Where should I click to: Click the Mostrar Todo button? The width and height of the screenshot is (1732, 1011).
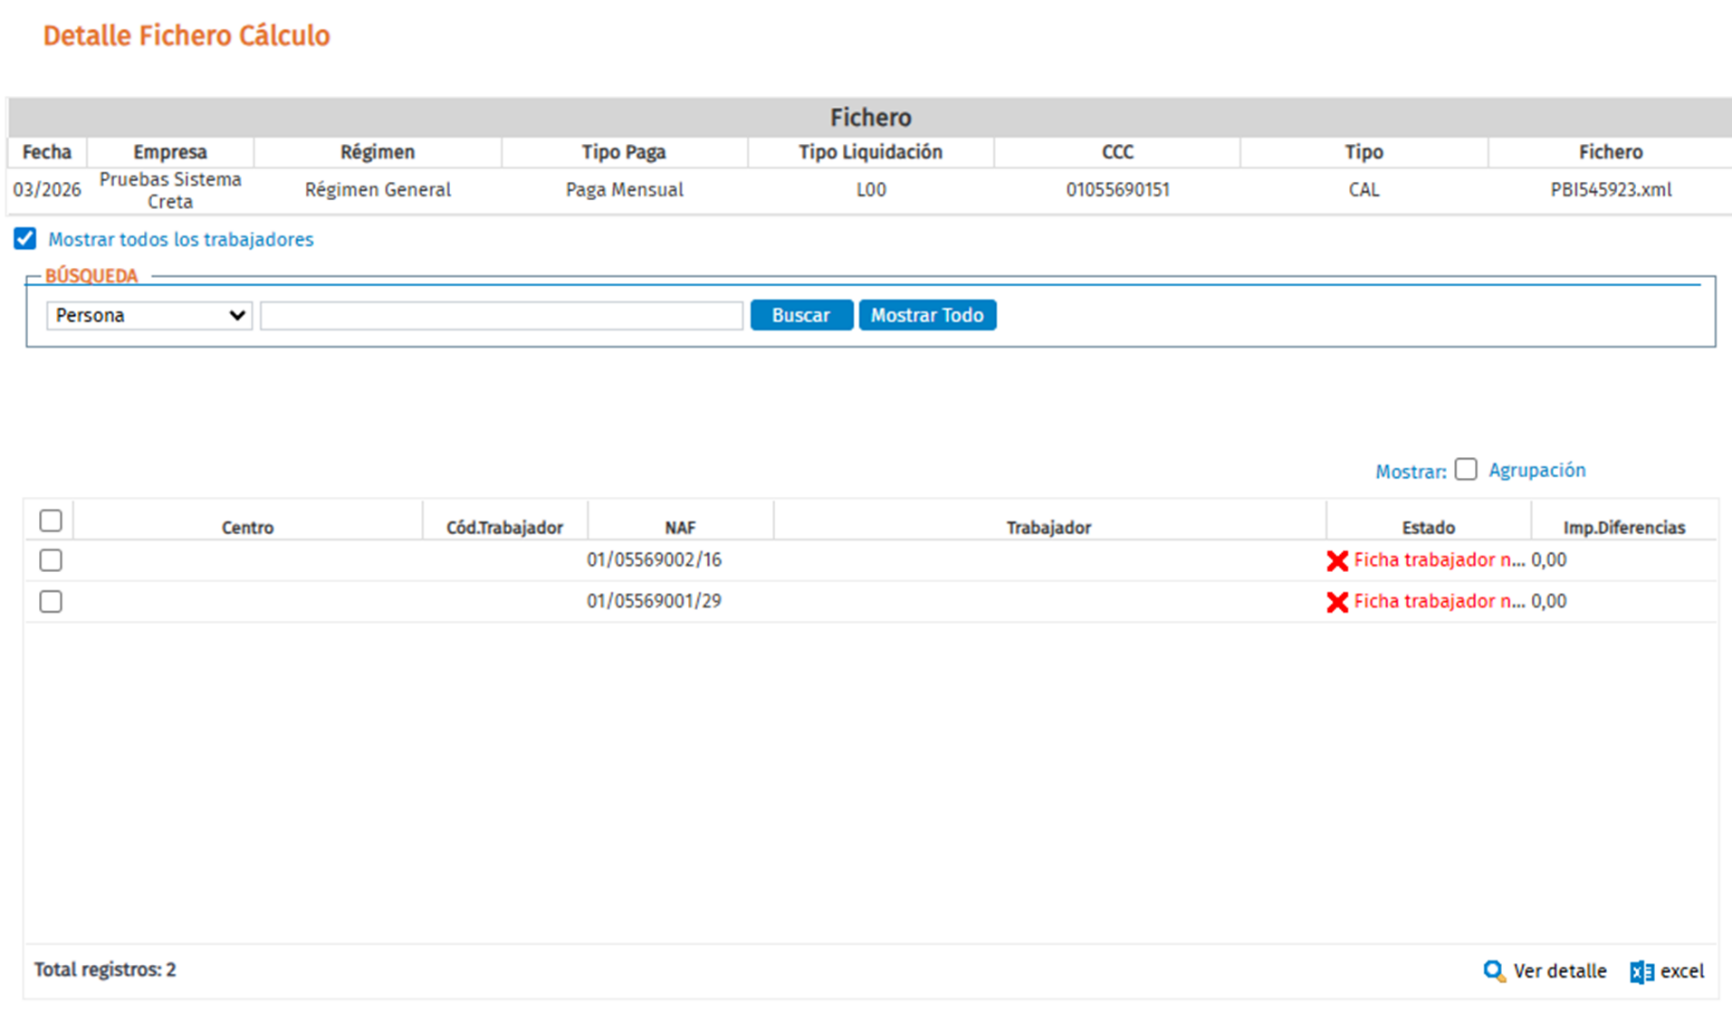point(927,315)
